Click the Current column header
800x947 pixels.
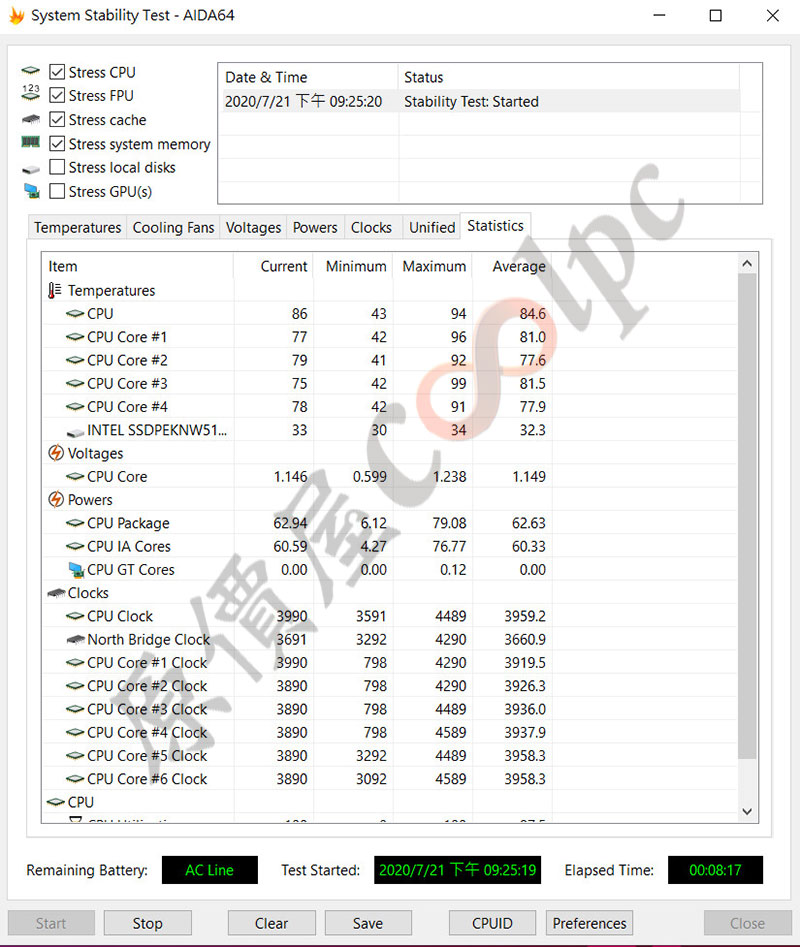point(274,266)
